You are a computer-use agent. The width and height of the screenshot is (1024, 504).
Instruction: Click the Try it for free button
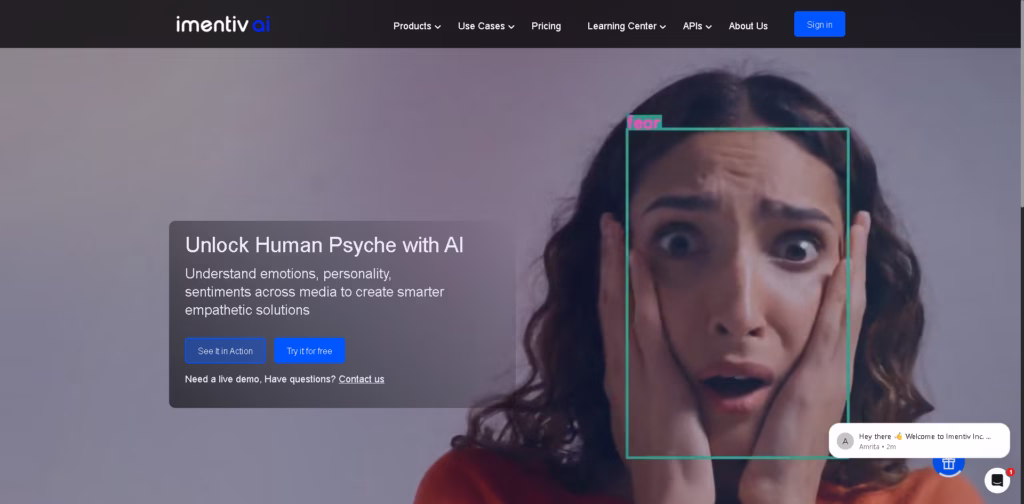pos(309,351)
